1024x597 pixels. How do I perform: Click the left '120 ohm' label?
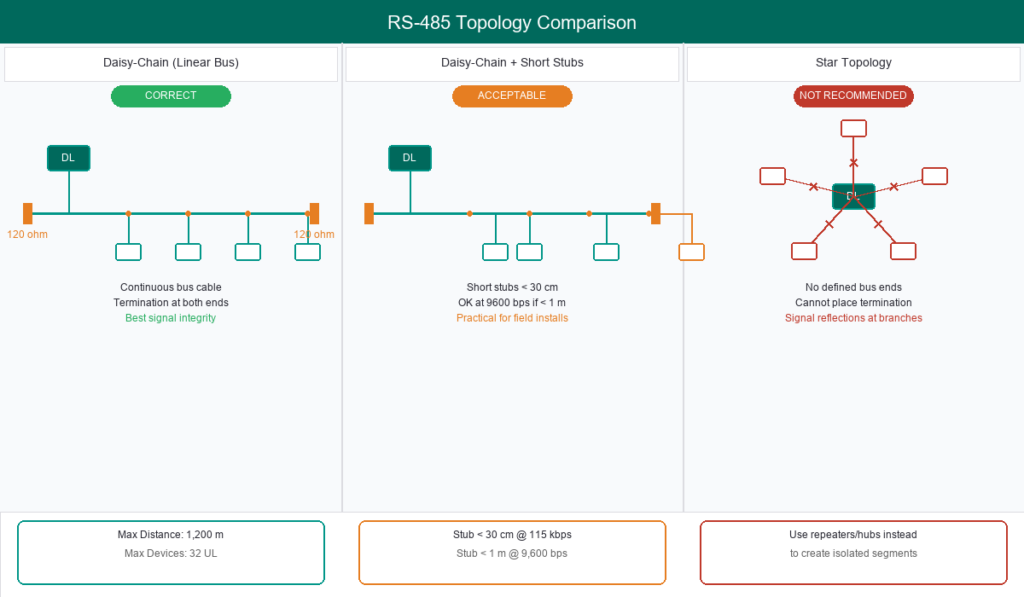click(27, 234)
